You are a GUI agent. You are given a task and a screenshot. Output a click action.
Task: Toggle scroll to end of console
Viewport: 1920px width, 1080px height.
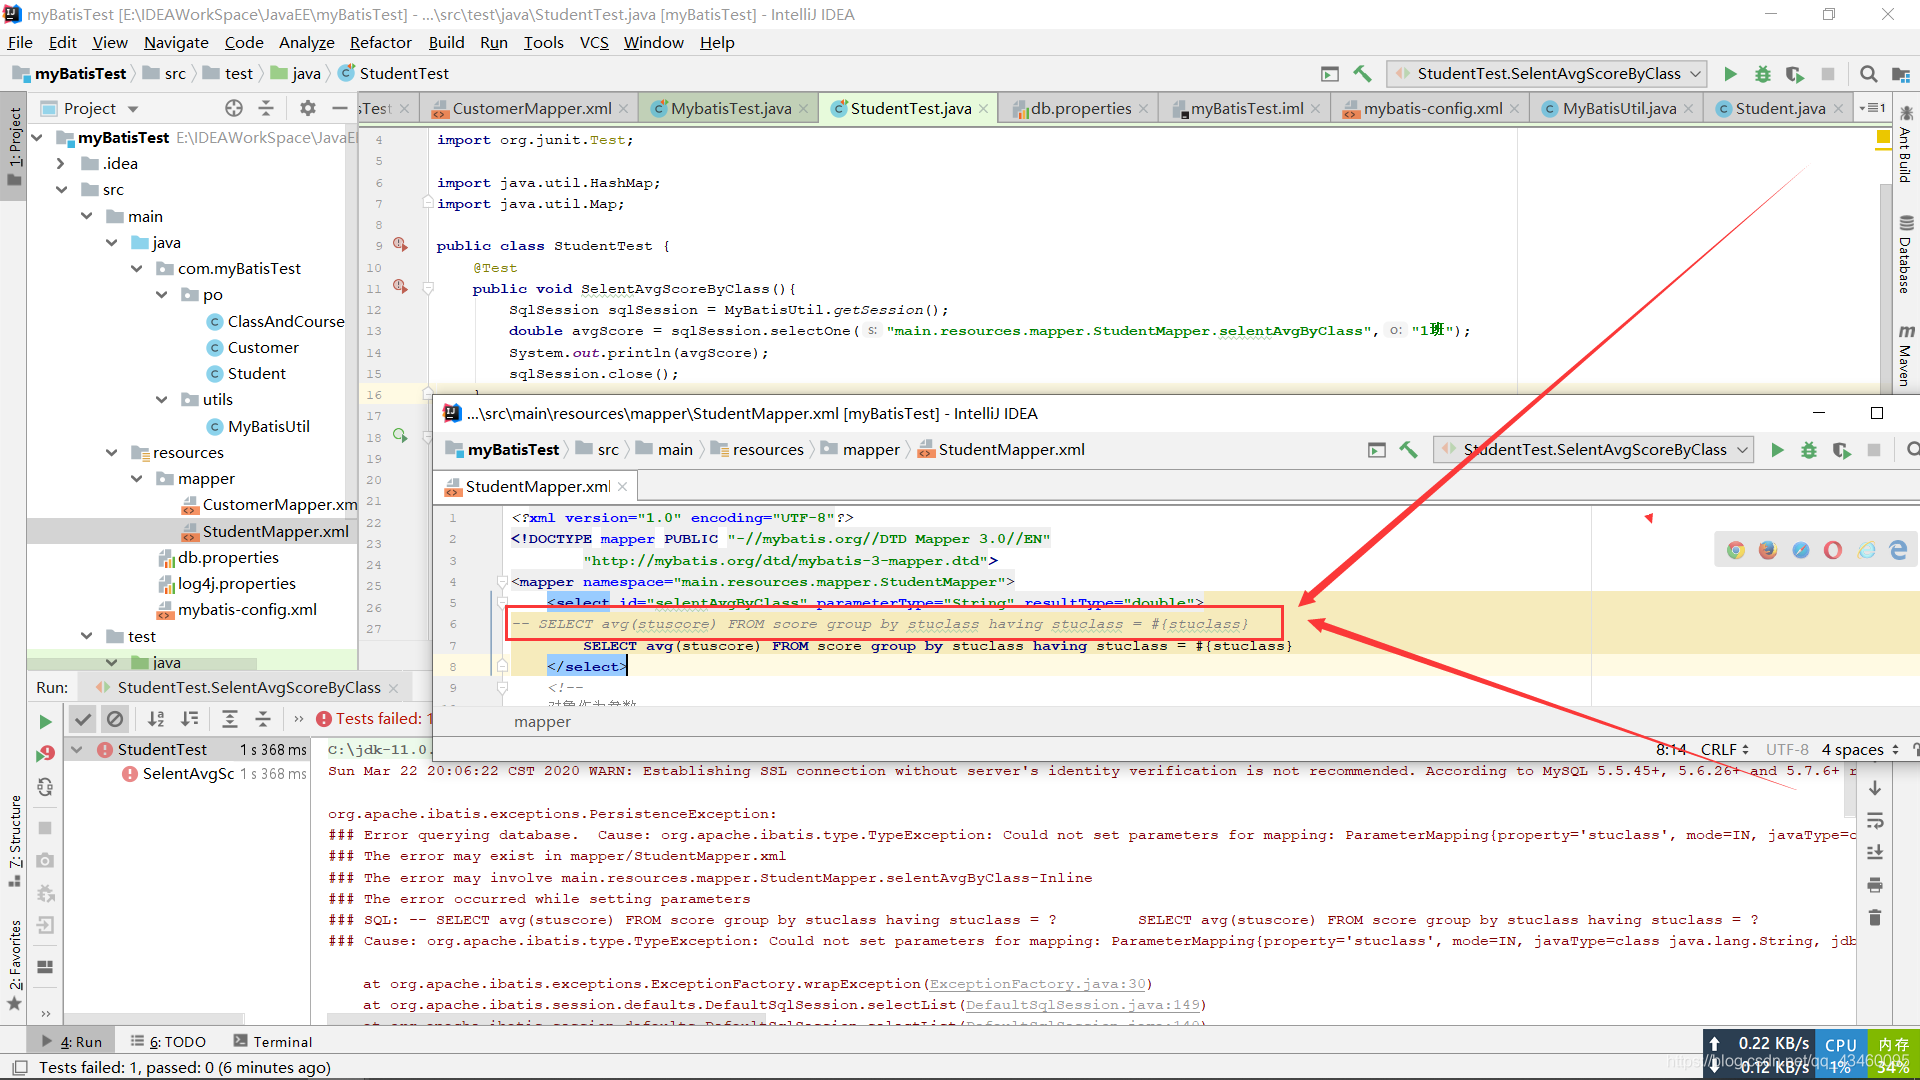click(1875, 853)
